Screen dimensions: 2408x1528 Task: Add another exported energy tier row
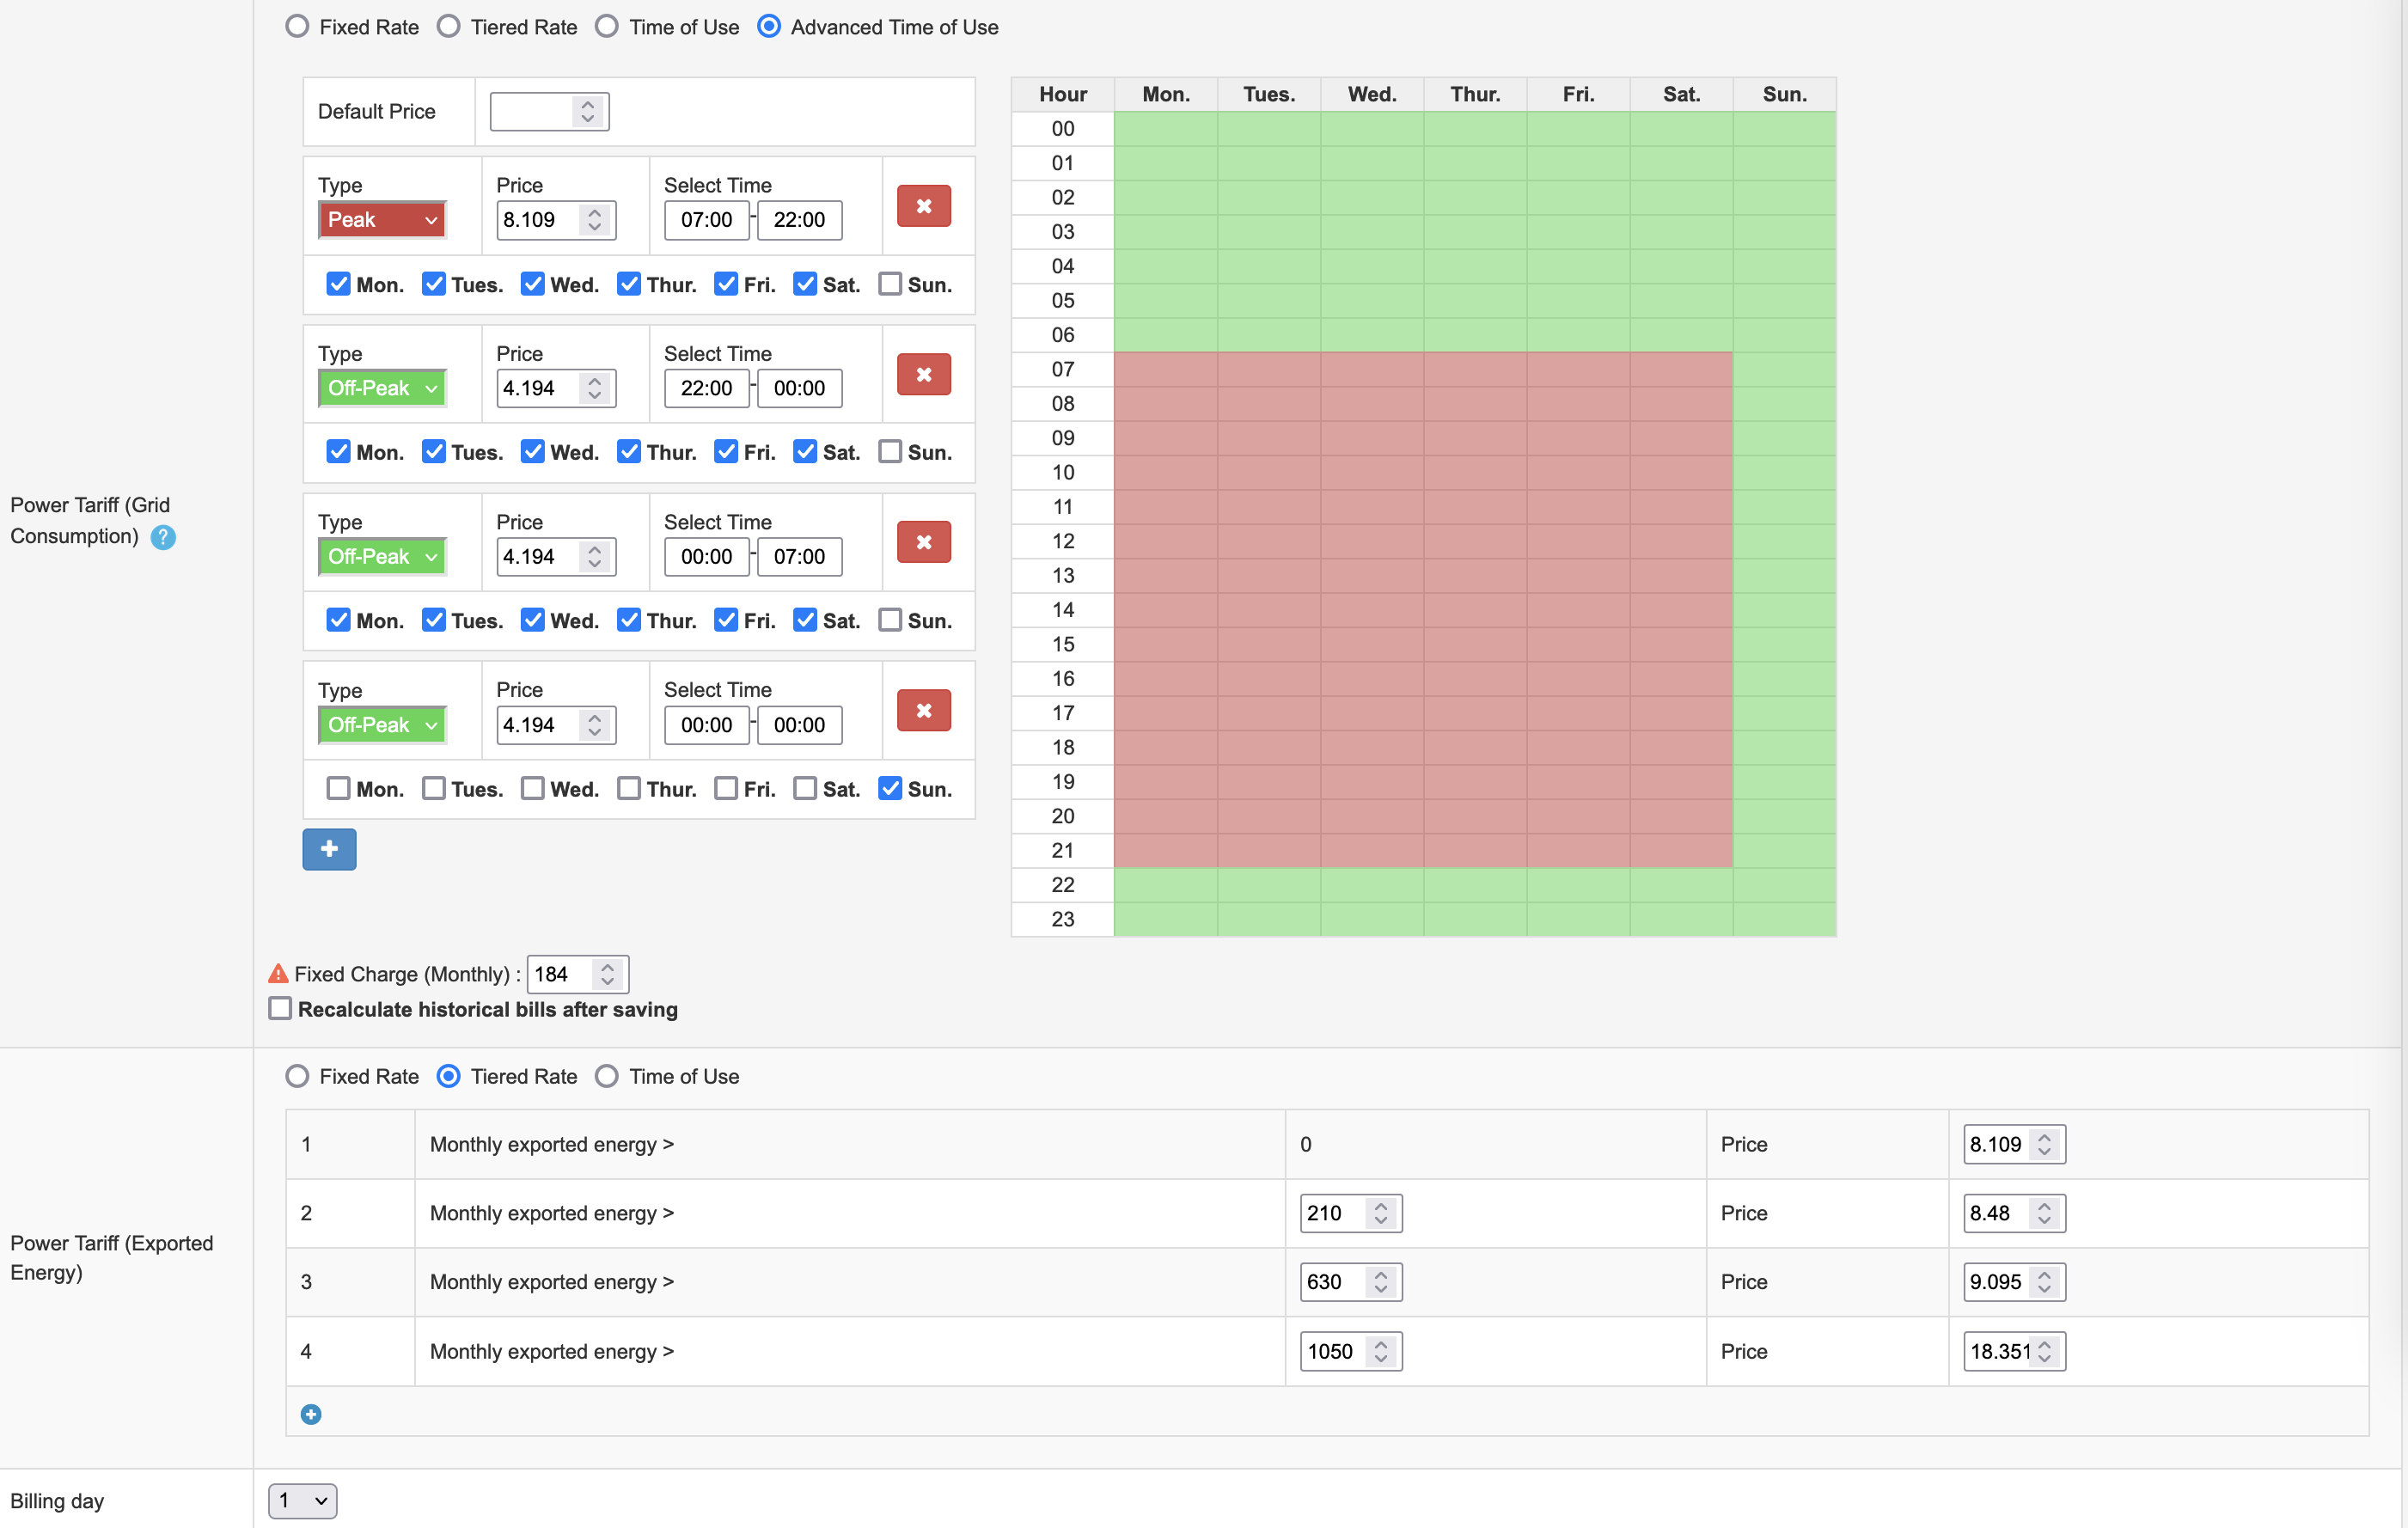pyautogui.click(x=311, y=1414)
